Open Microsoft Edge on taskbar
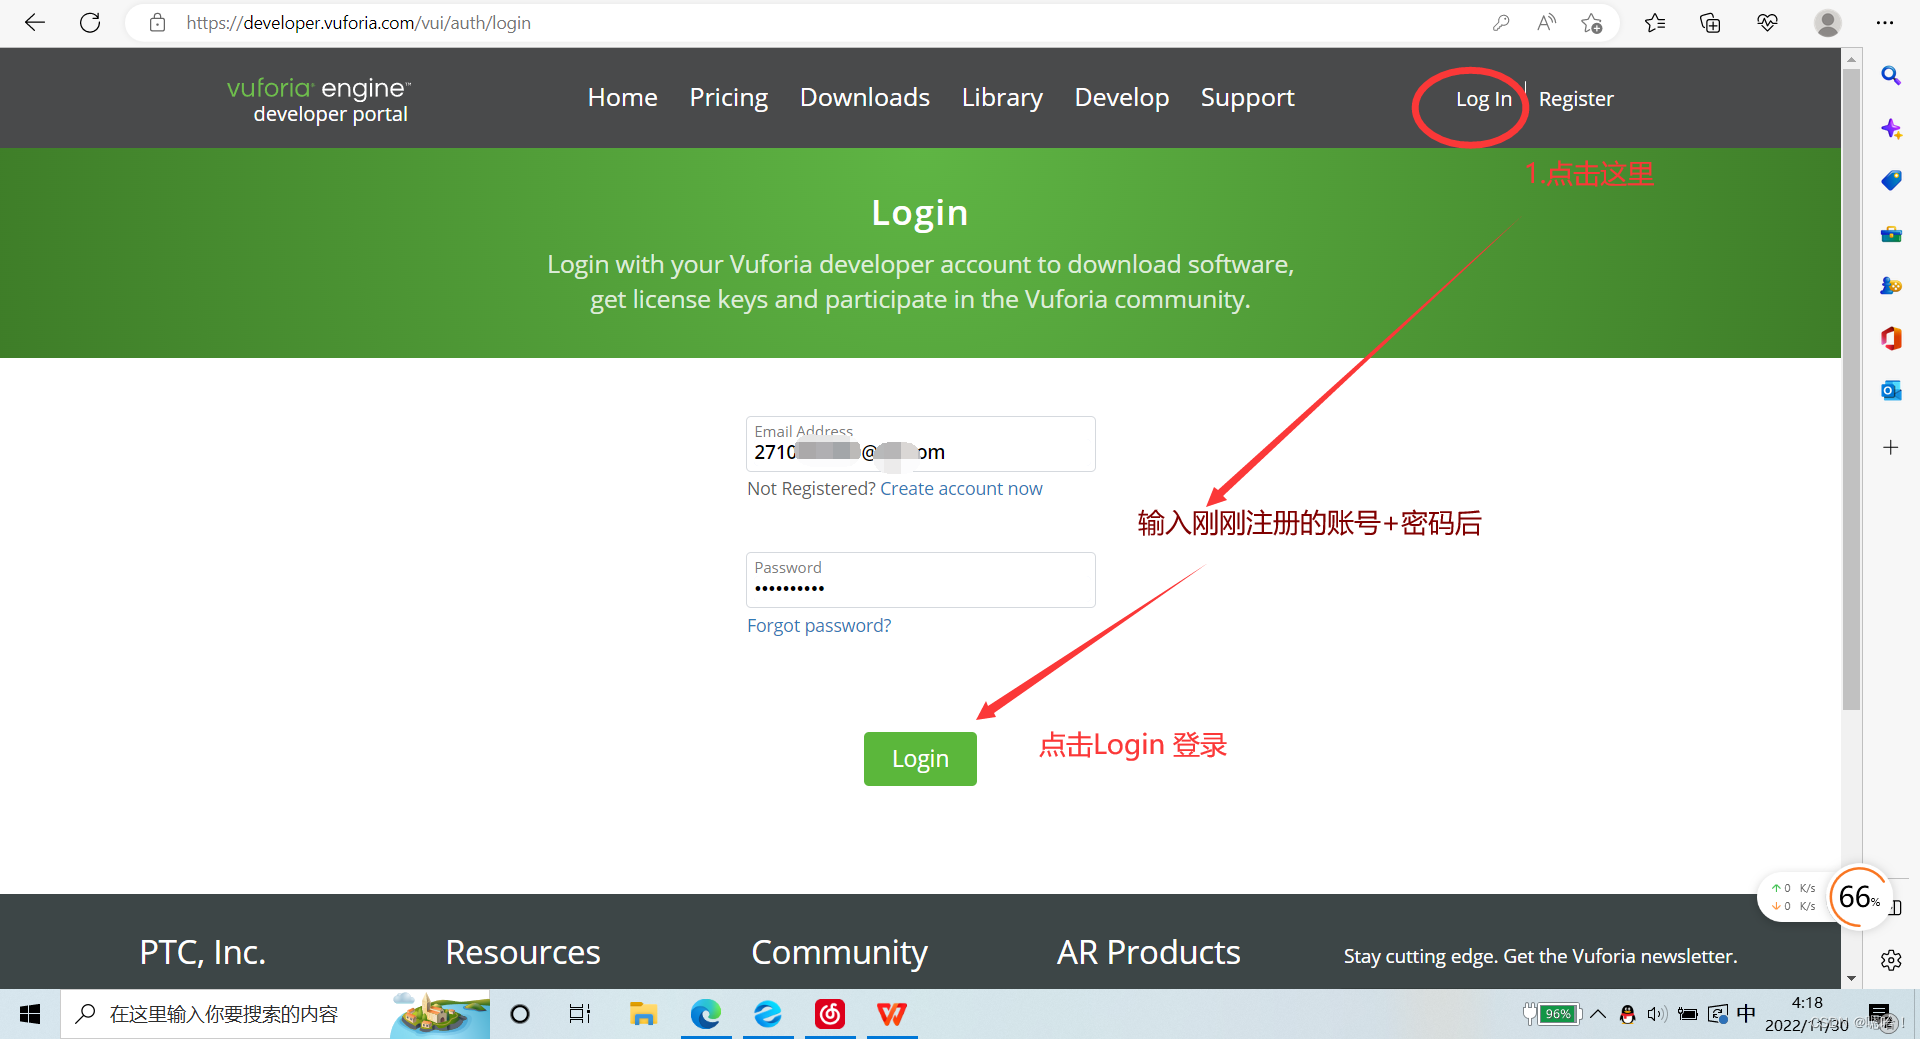Screen dimensions: 1920x1039 [x=706, y=1014]
